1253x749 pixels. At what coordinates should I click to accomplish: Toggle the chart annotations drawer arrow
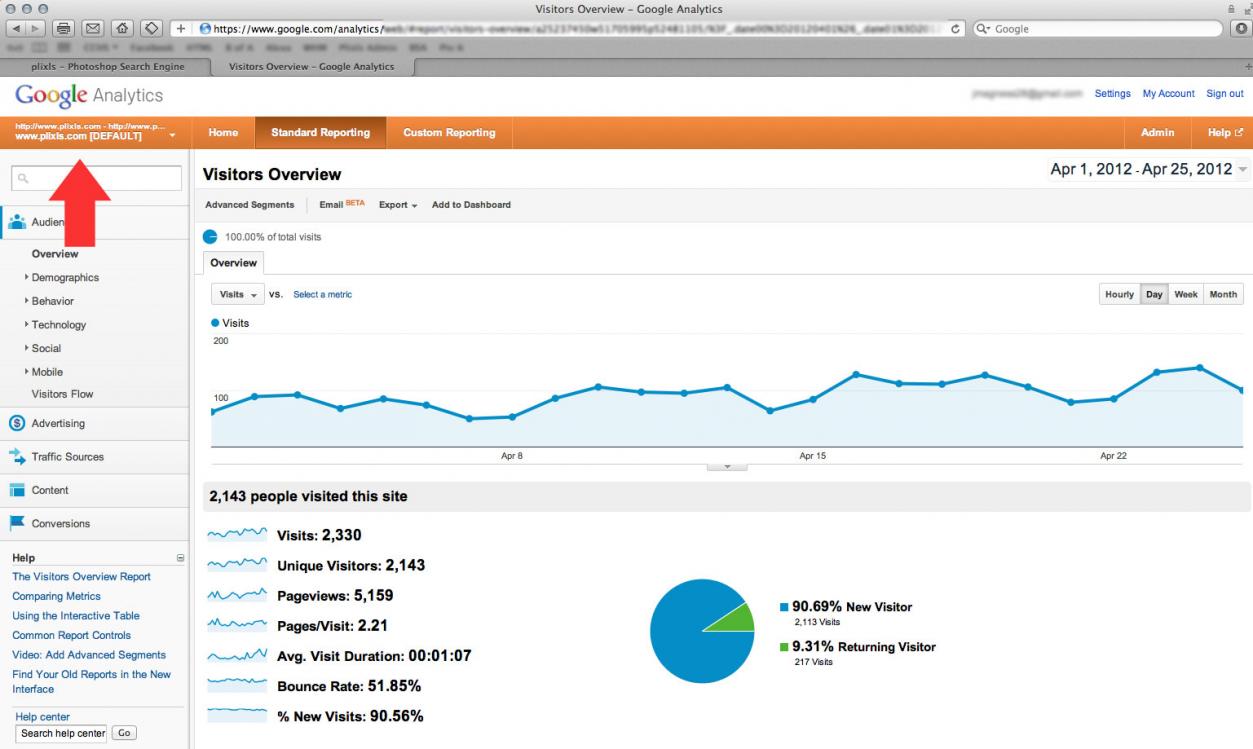point(727,467)
